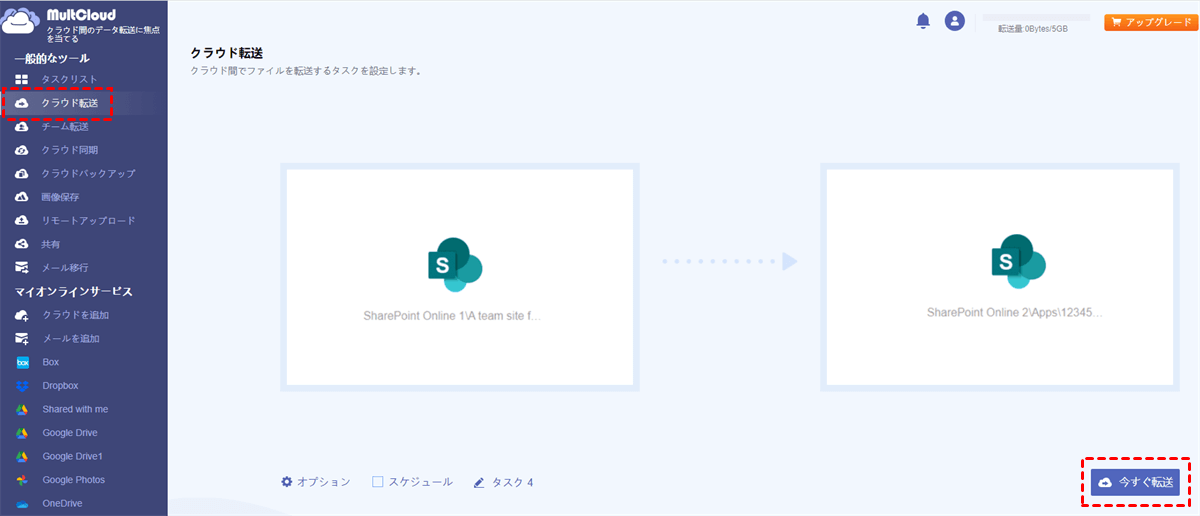Click the SharePoint Online 1\A team site f... path text
1200x516 pixels.
453,314
